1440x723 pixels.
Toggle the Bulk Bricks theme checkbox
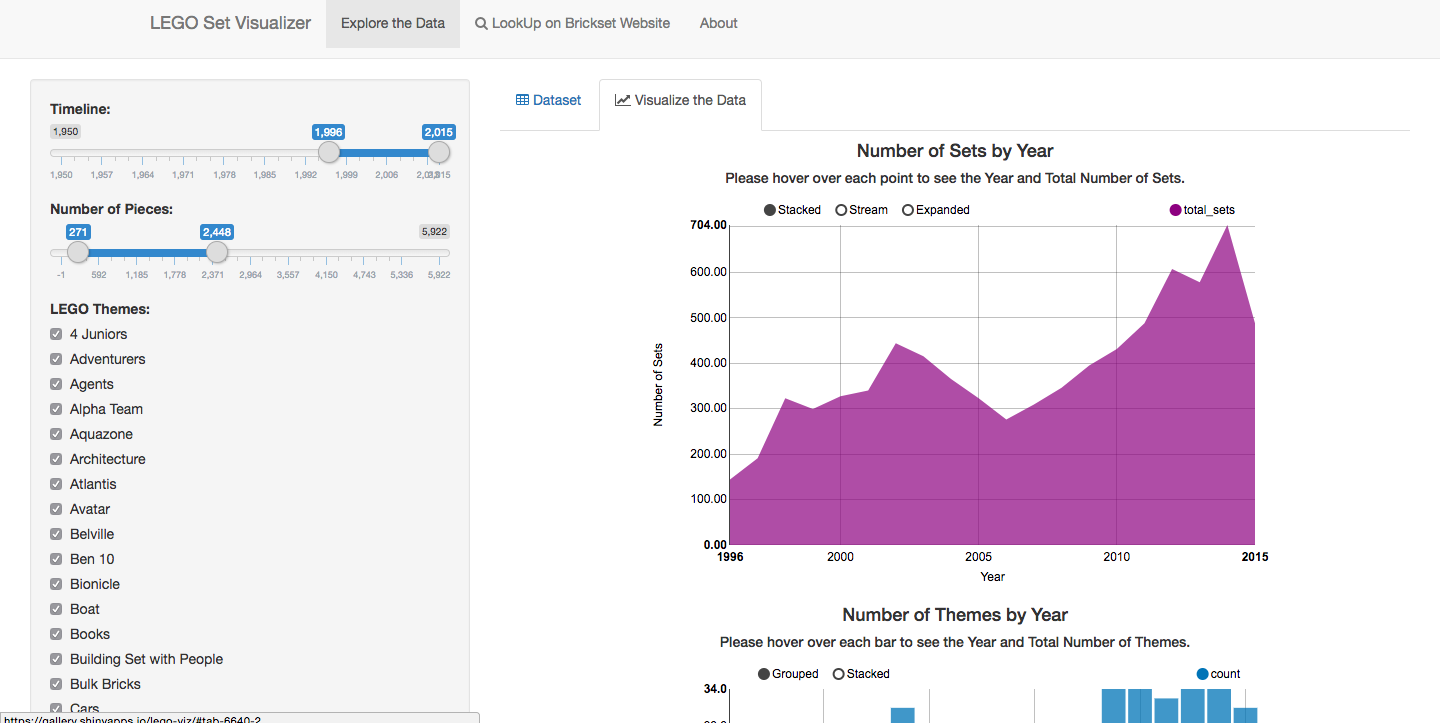pos(56,684)
